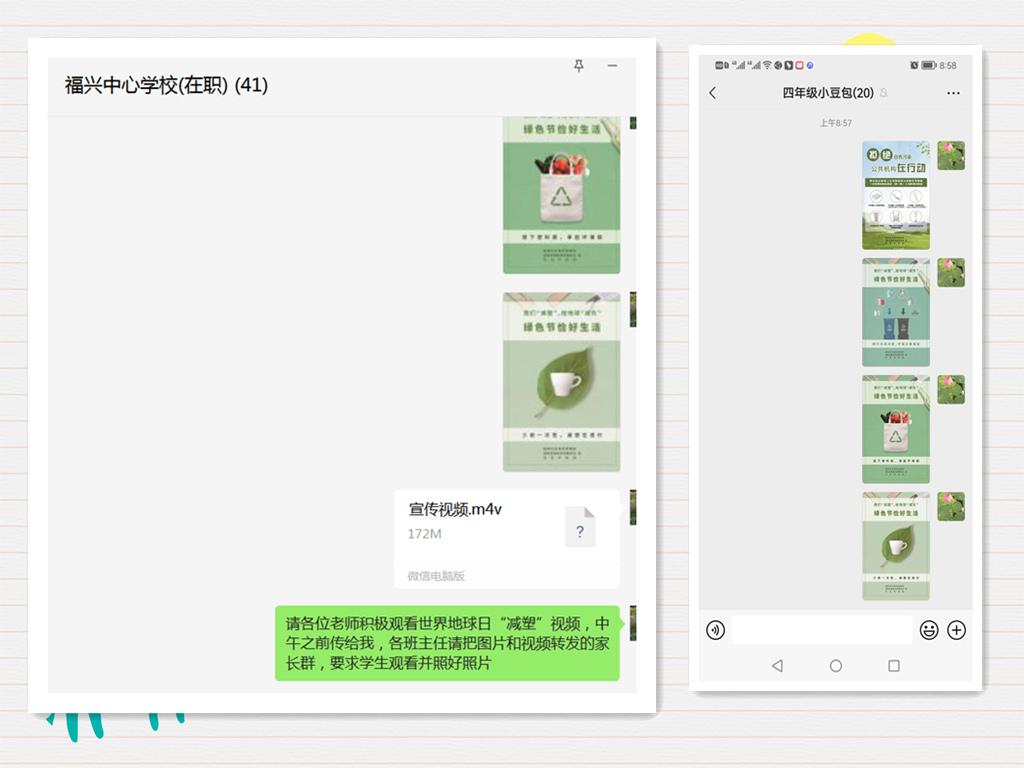This screenshot has width=1024, height=768.
Task: Pin the 福兴中心学校 chat window
Action: (578, 66)
